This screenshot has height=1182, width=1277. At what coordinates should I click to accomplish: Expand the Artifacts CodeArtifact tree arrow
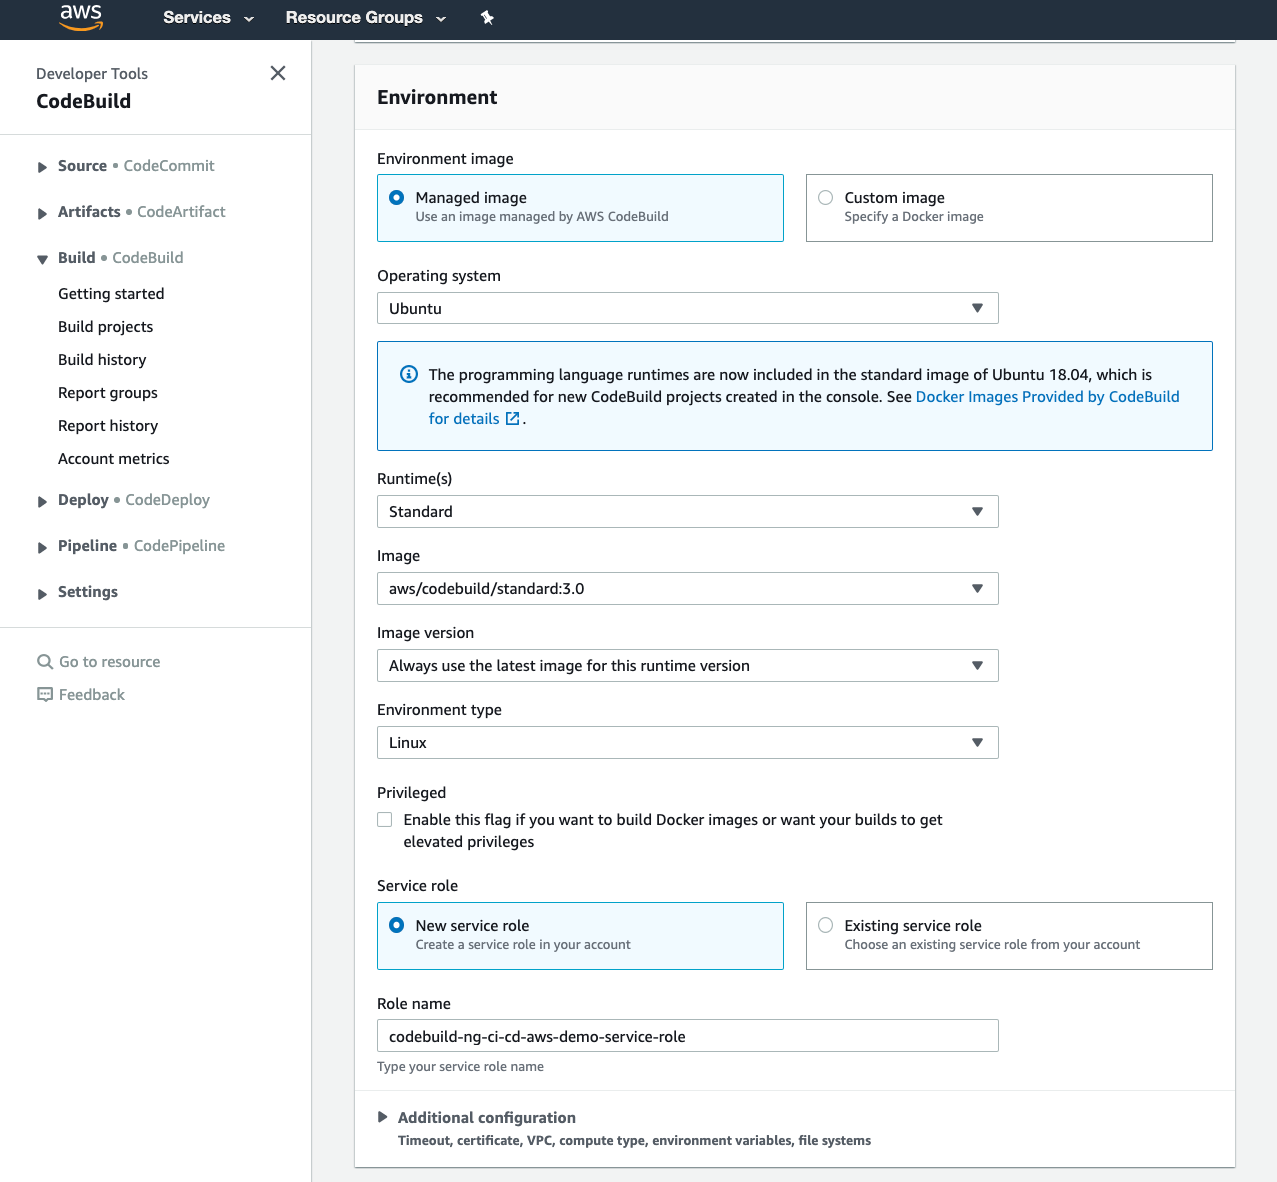click(42, 213)
